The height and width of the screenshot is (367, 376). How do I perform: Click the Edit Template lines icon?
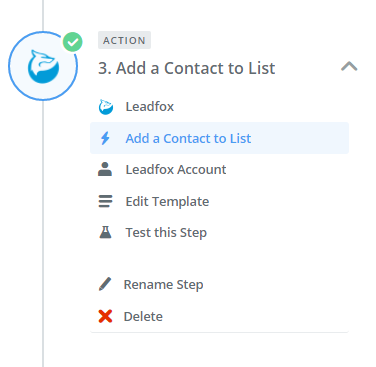click(x=105, y=201)
